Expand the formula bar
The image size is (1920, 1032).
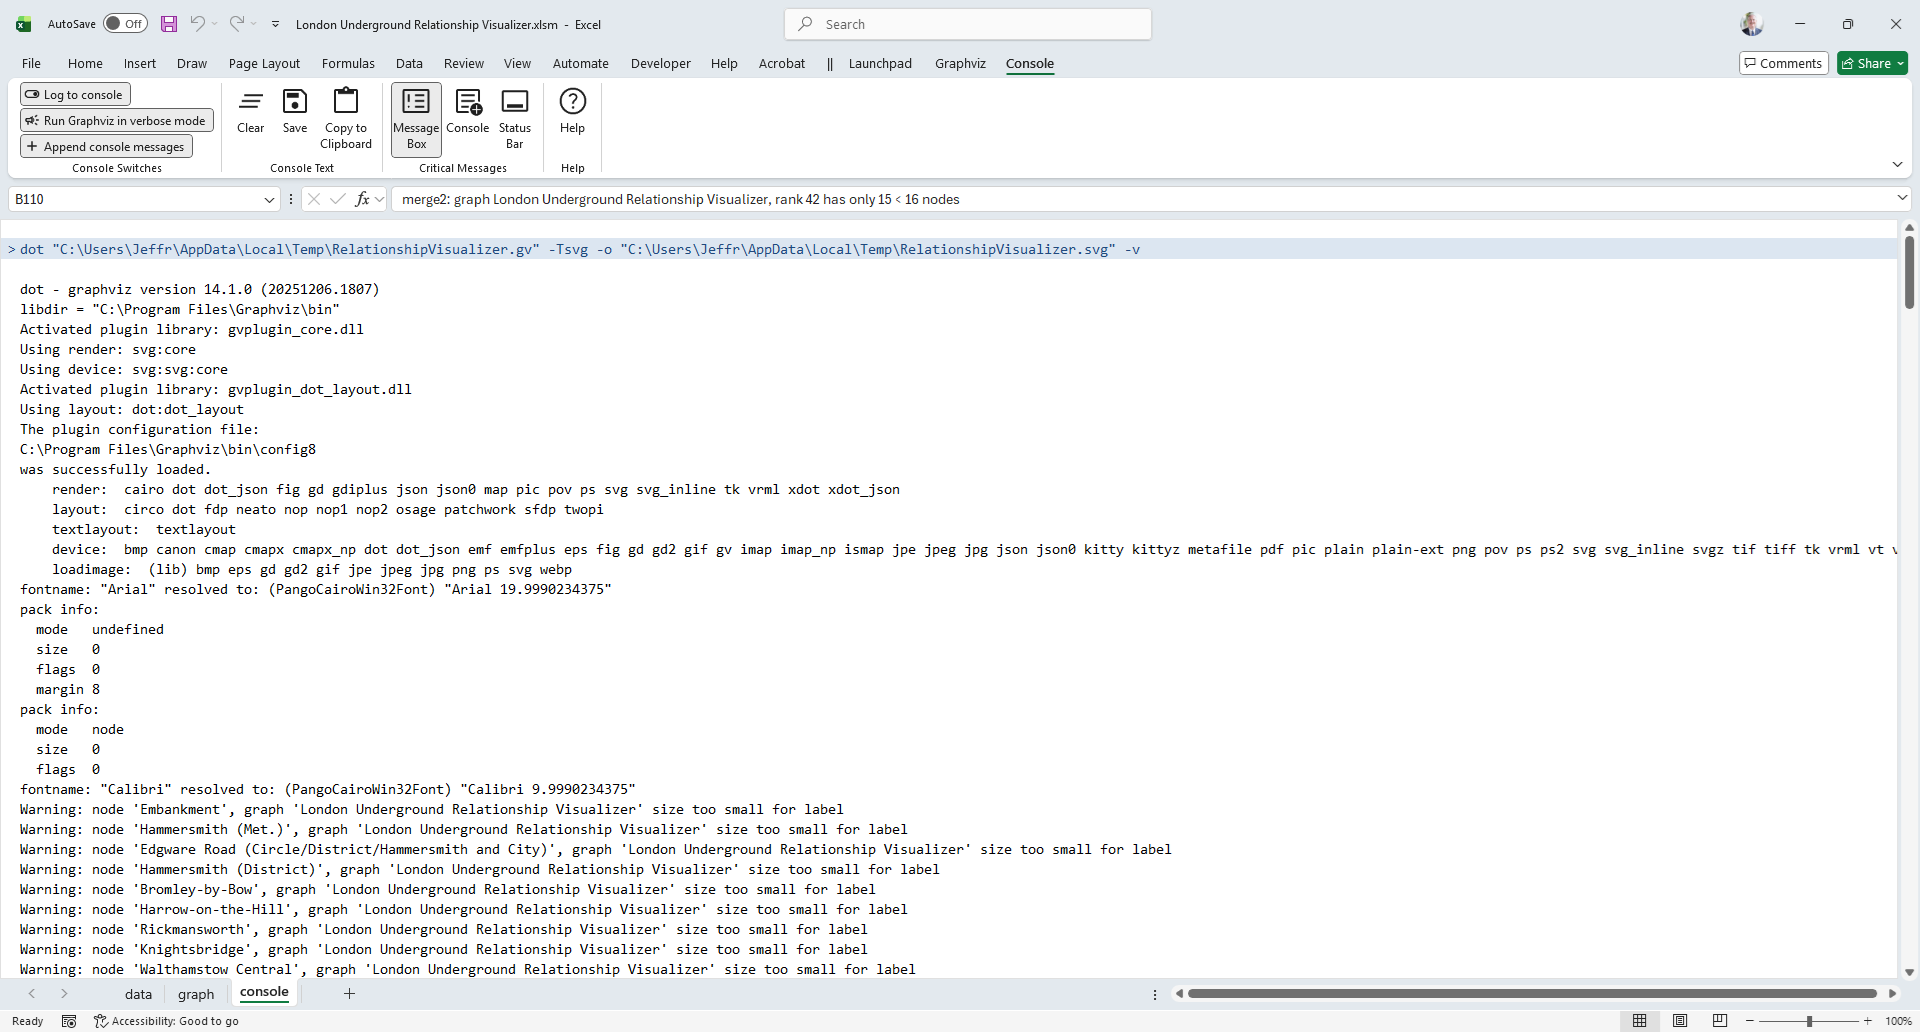point(1901,199)
